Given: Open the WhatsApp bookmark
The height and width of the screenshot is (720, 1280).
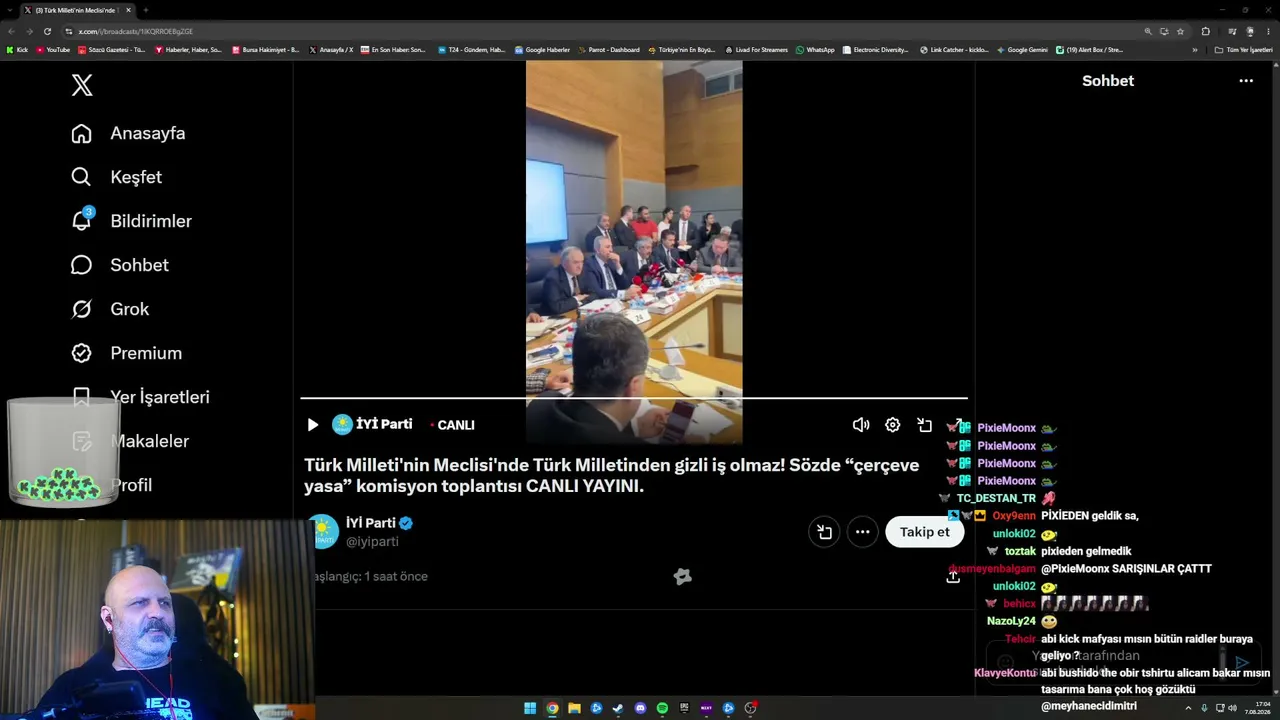Looking at the screenshot, I should (x=815, y=50).
